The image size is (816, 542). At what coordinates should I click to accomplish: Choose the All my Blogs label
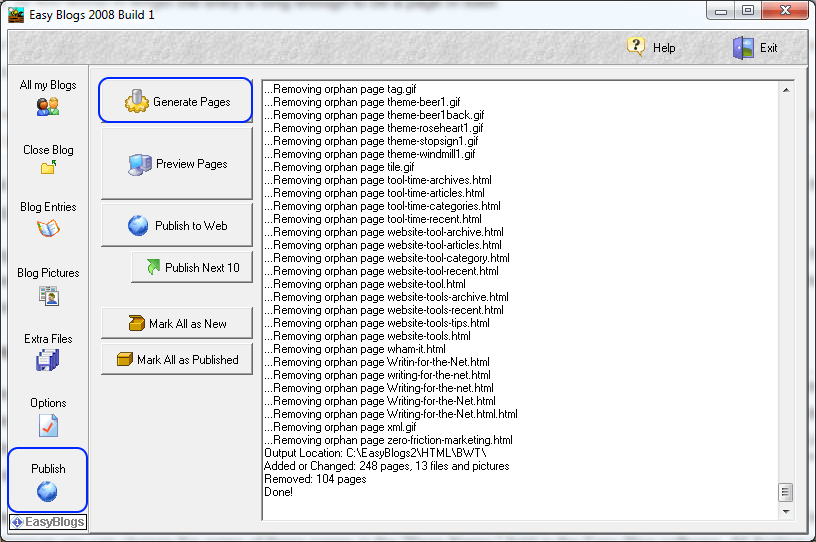48,85
